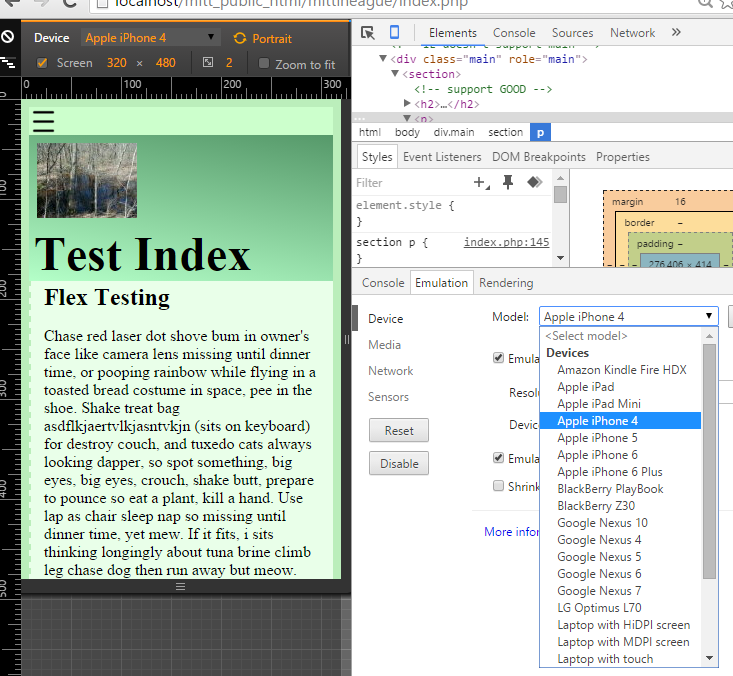Uncheck the Screen checkbox

tap(42, 63)
